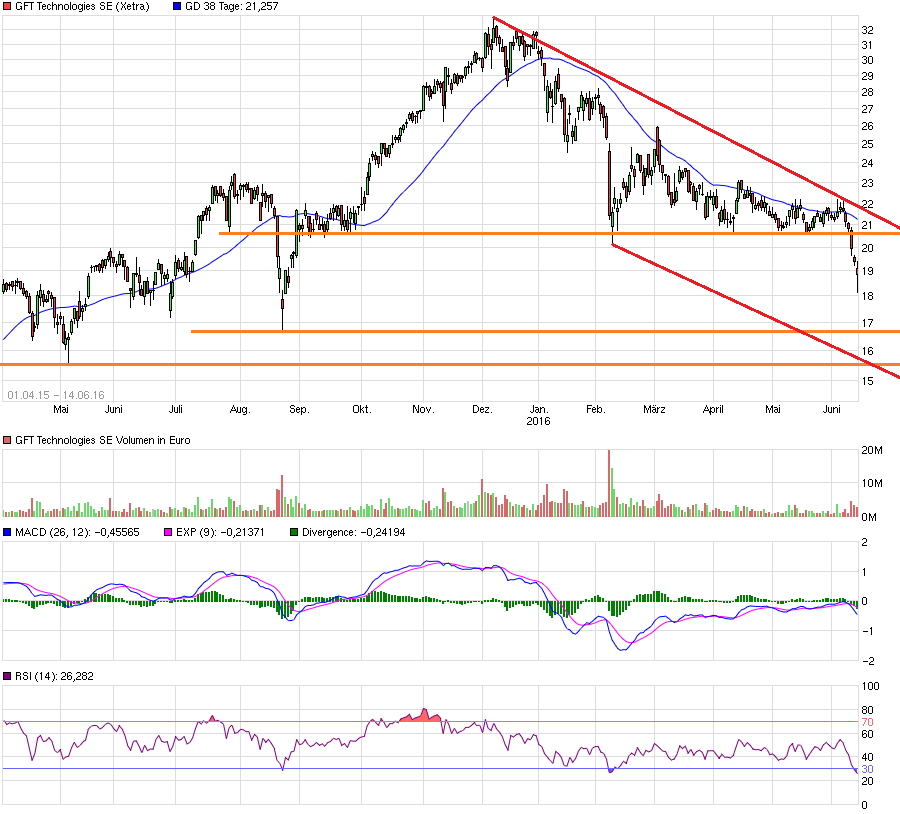
Task: Click the 'Jan. 2016' x-axis label
Action: [538, 415]
